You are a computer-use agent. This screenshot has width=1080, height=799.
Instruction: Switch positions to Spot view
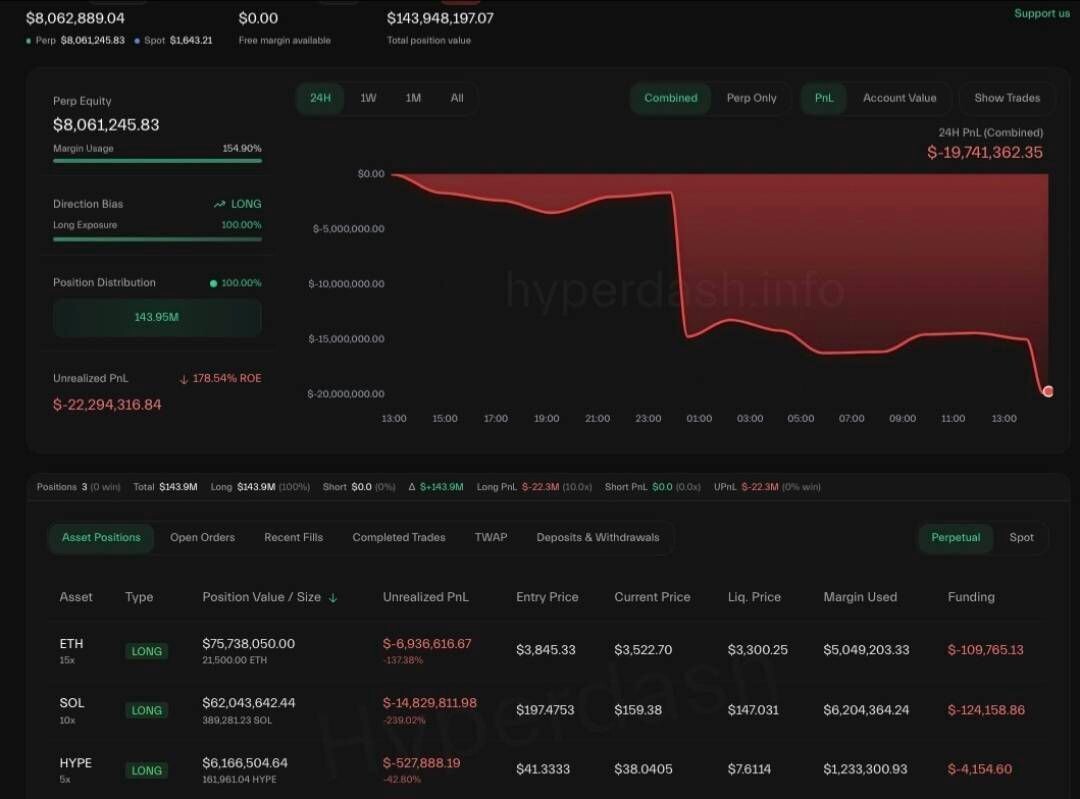click(1021, 537)
